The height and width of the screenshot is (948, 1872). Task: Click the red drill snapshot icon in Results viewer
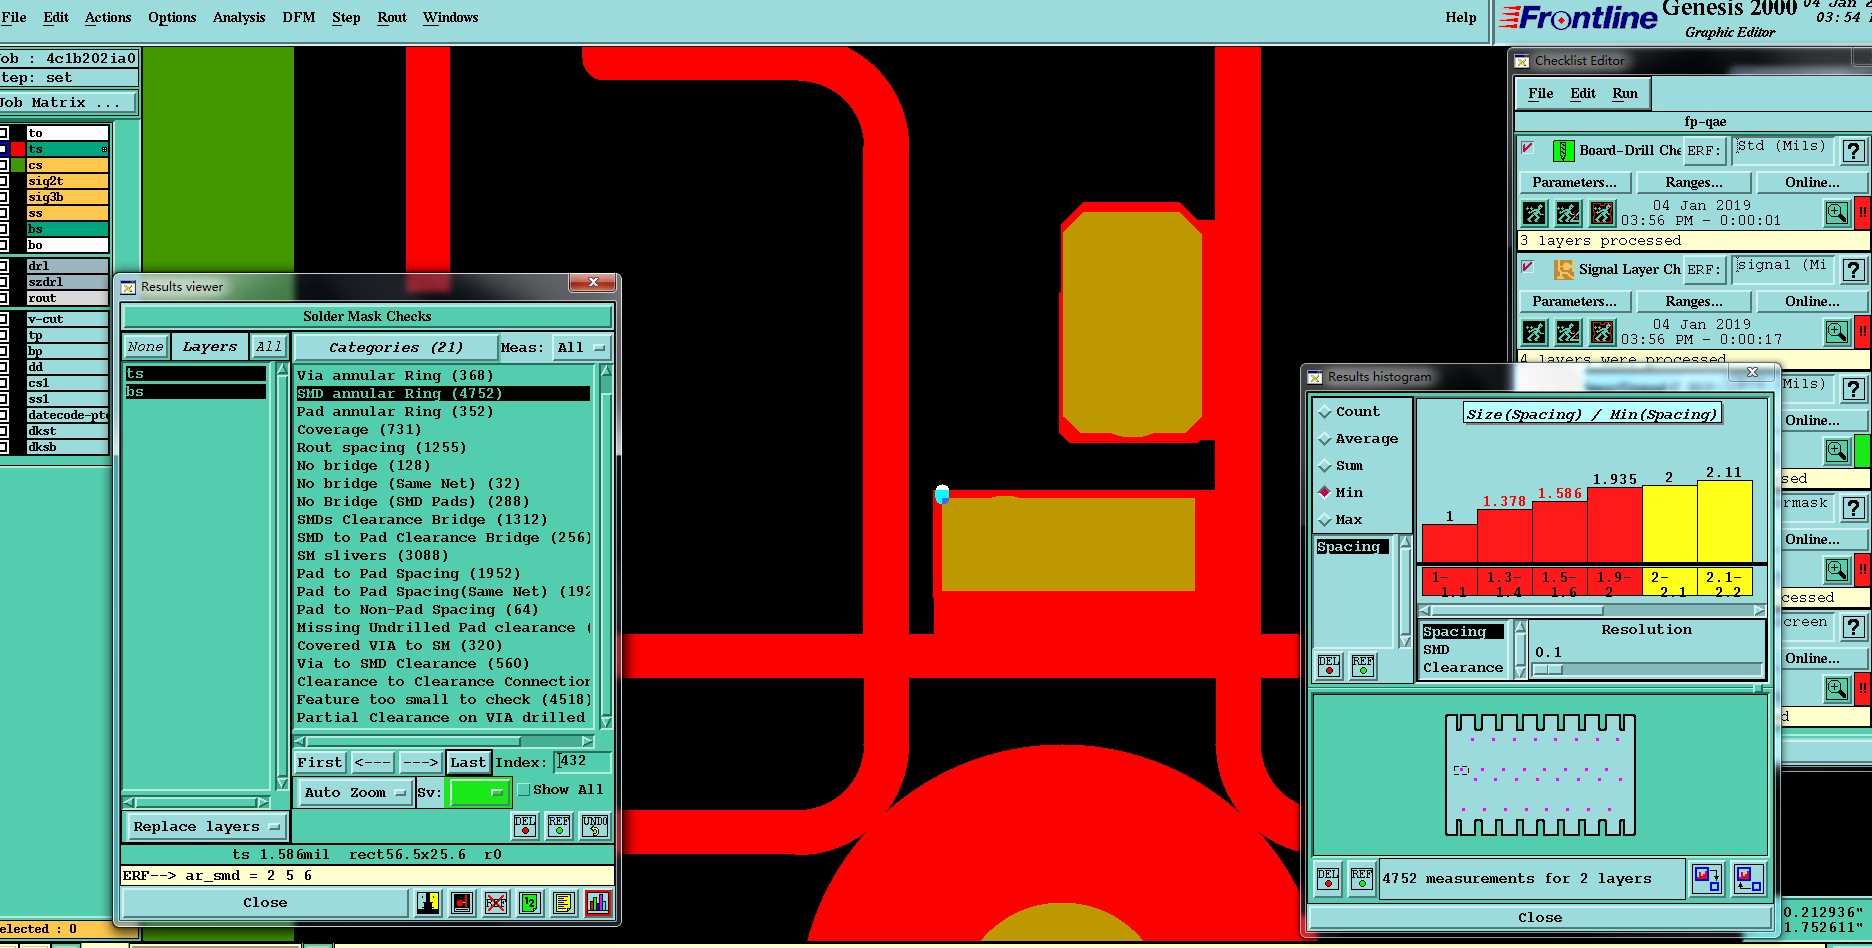click(462, 903)
